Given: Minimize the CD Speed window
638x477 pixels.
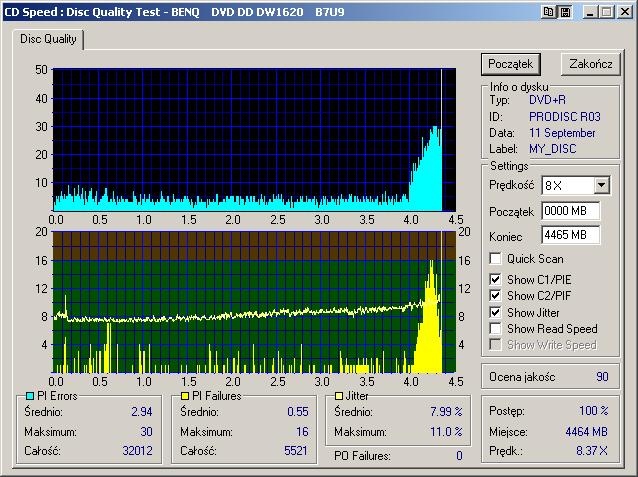Looking at the screenshot, I should click(x=589, y=12).
